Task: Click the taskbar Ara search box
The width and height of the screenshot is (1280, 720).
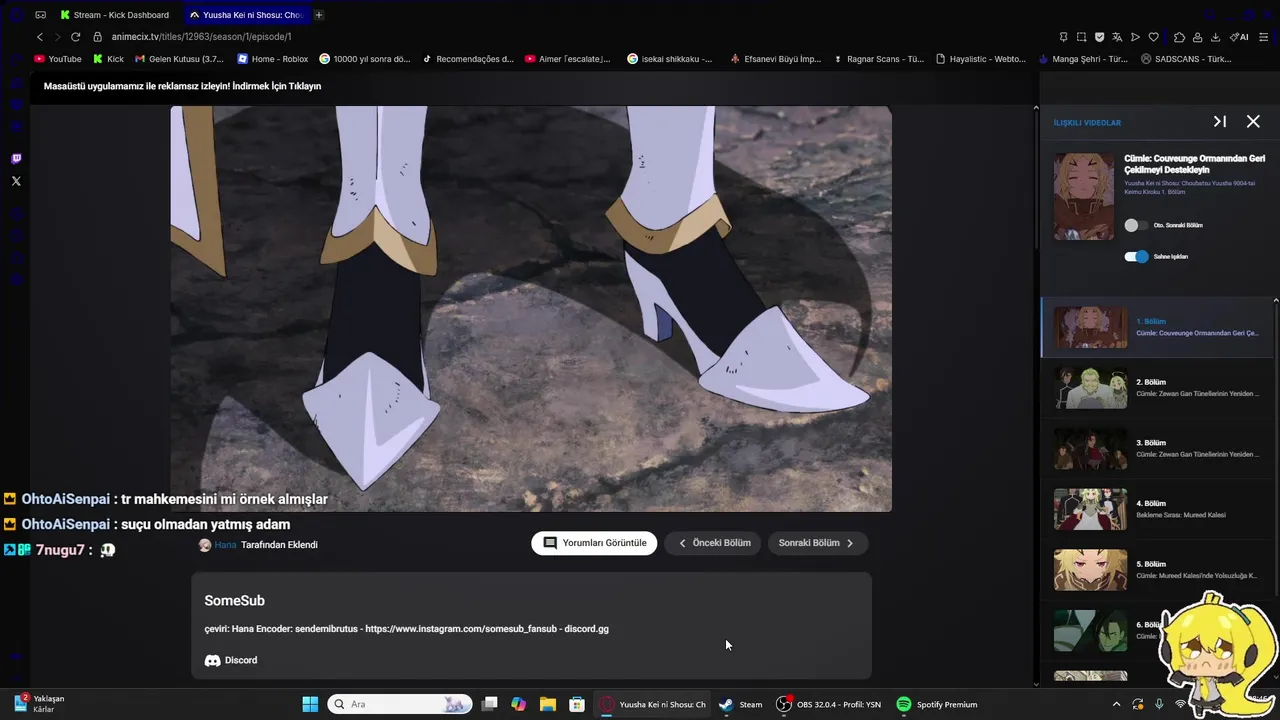Action: (399, 704)
